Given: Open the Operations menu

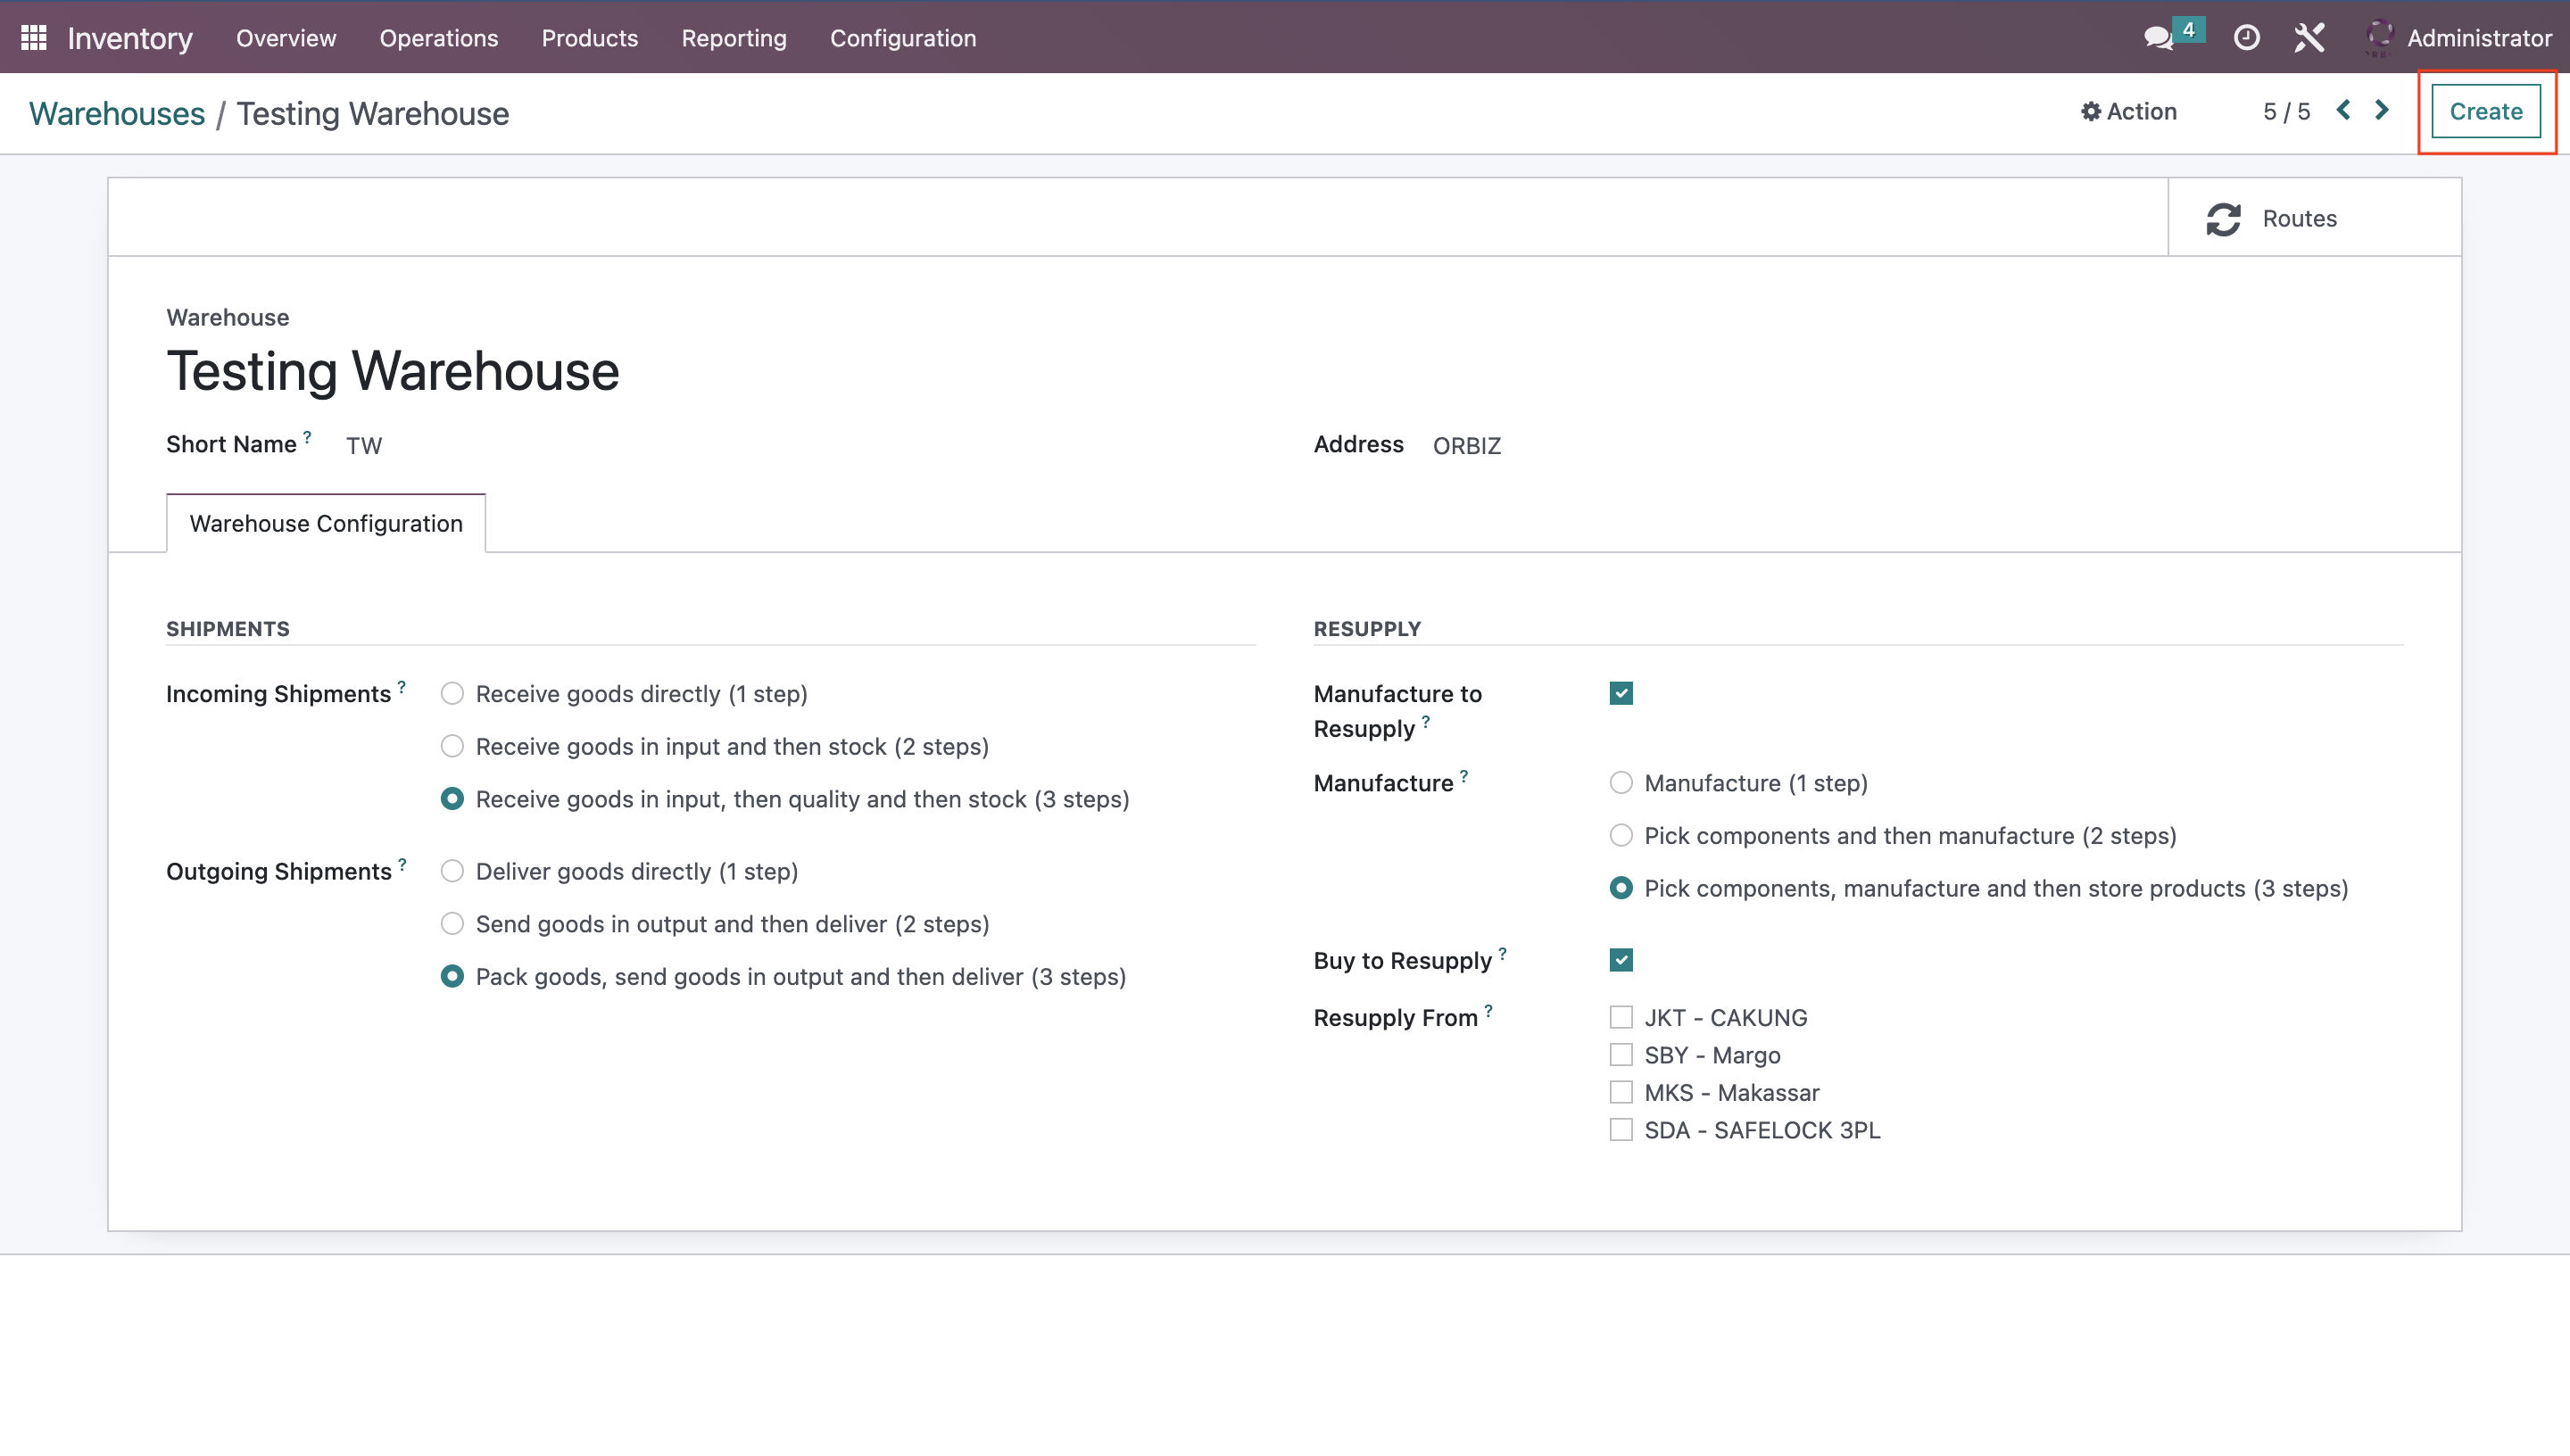Looking at the screenshot, I should click(438, 39).
